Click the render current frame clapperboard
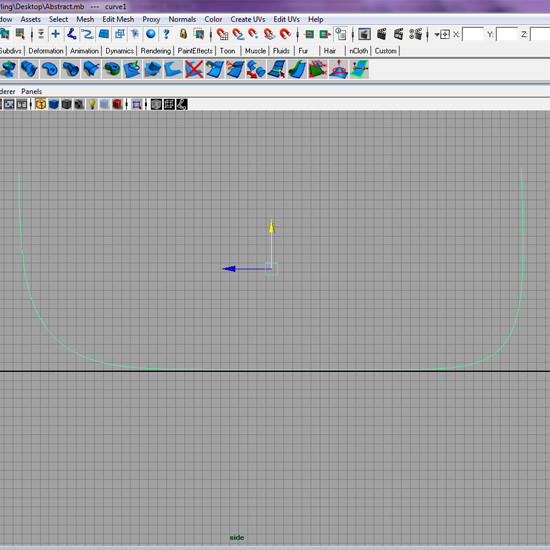 point(382,34)
